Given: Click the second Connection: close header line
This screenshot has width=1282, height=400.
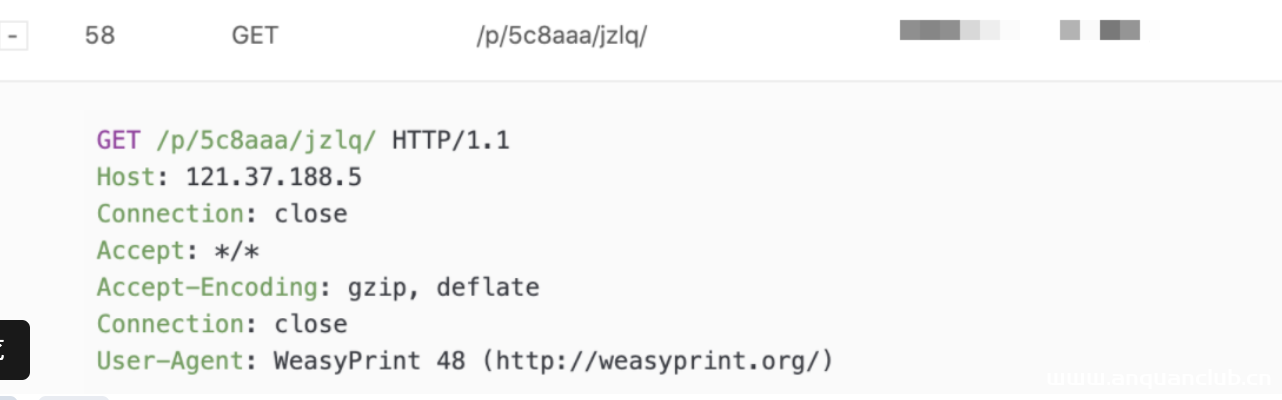Looking at the screenshot, I should click(x=222, y=324).
